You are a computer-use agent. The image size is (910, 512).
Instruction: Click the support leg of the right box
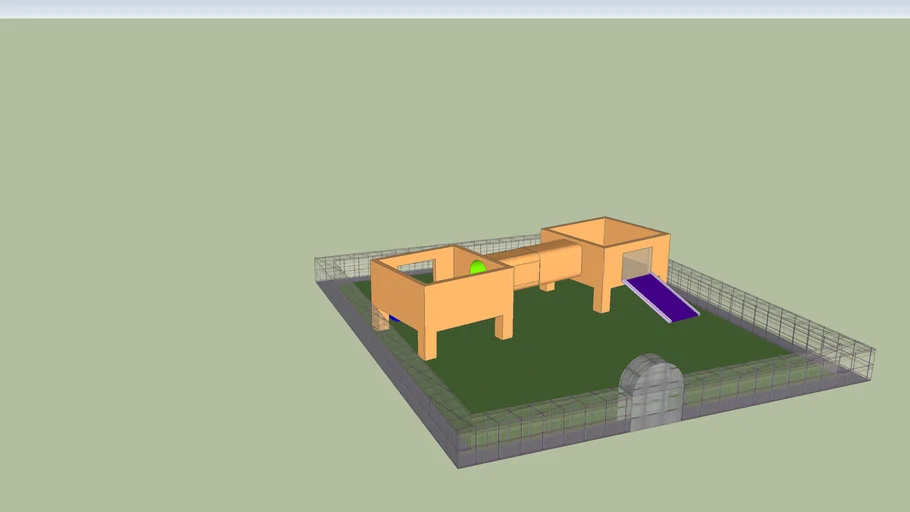pyautogui.click(x=601, y=299)
